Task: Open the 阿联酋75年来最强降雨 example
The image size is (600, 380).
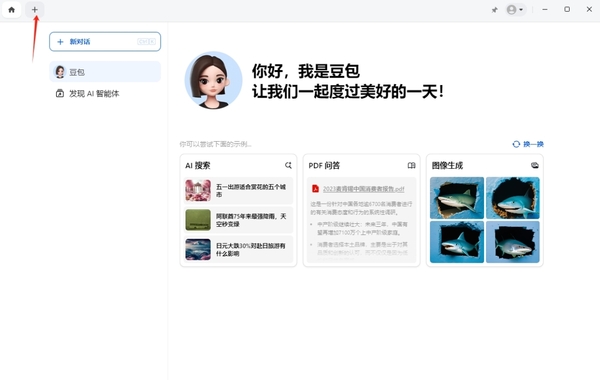Action: point(238,220)
